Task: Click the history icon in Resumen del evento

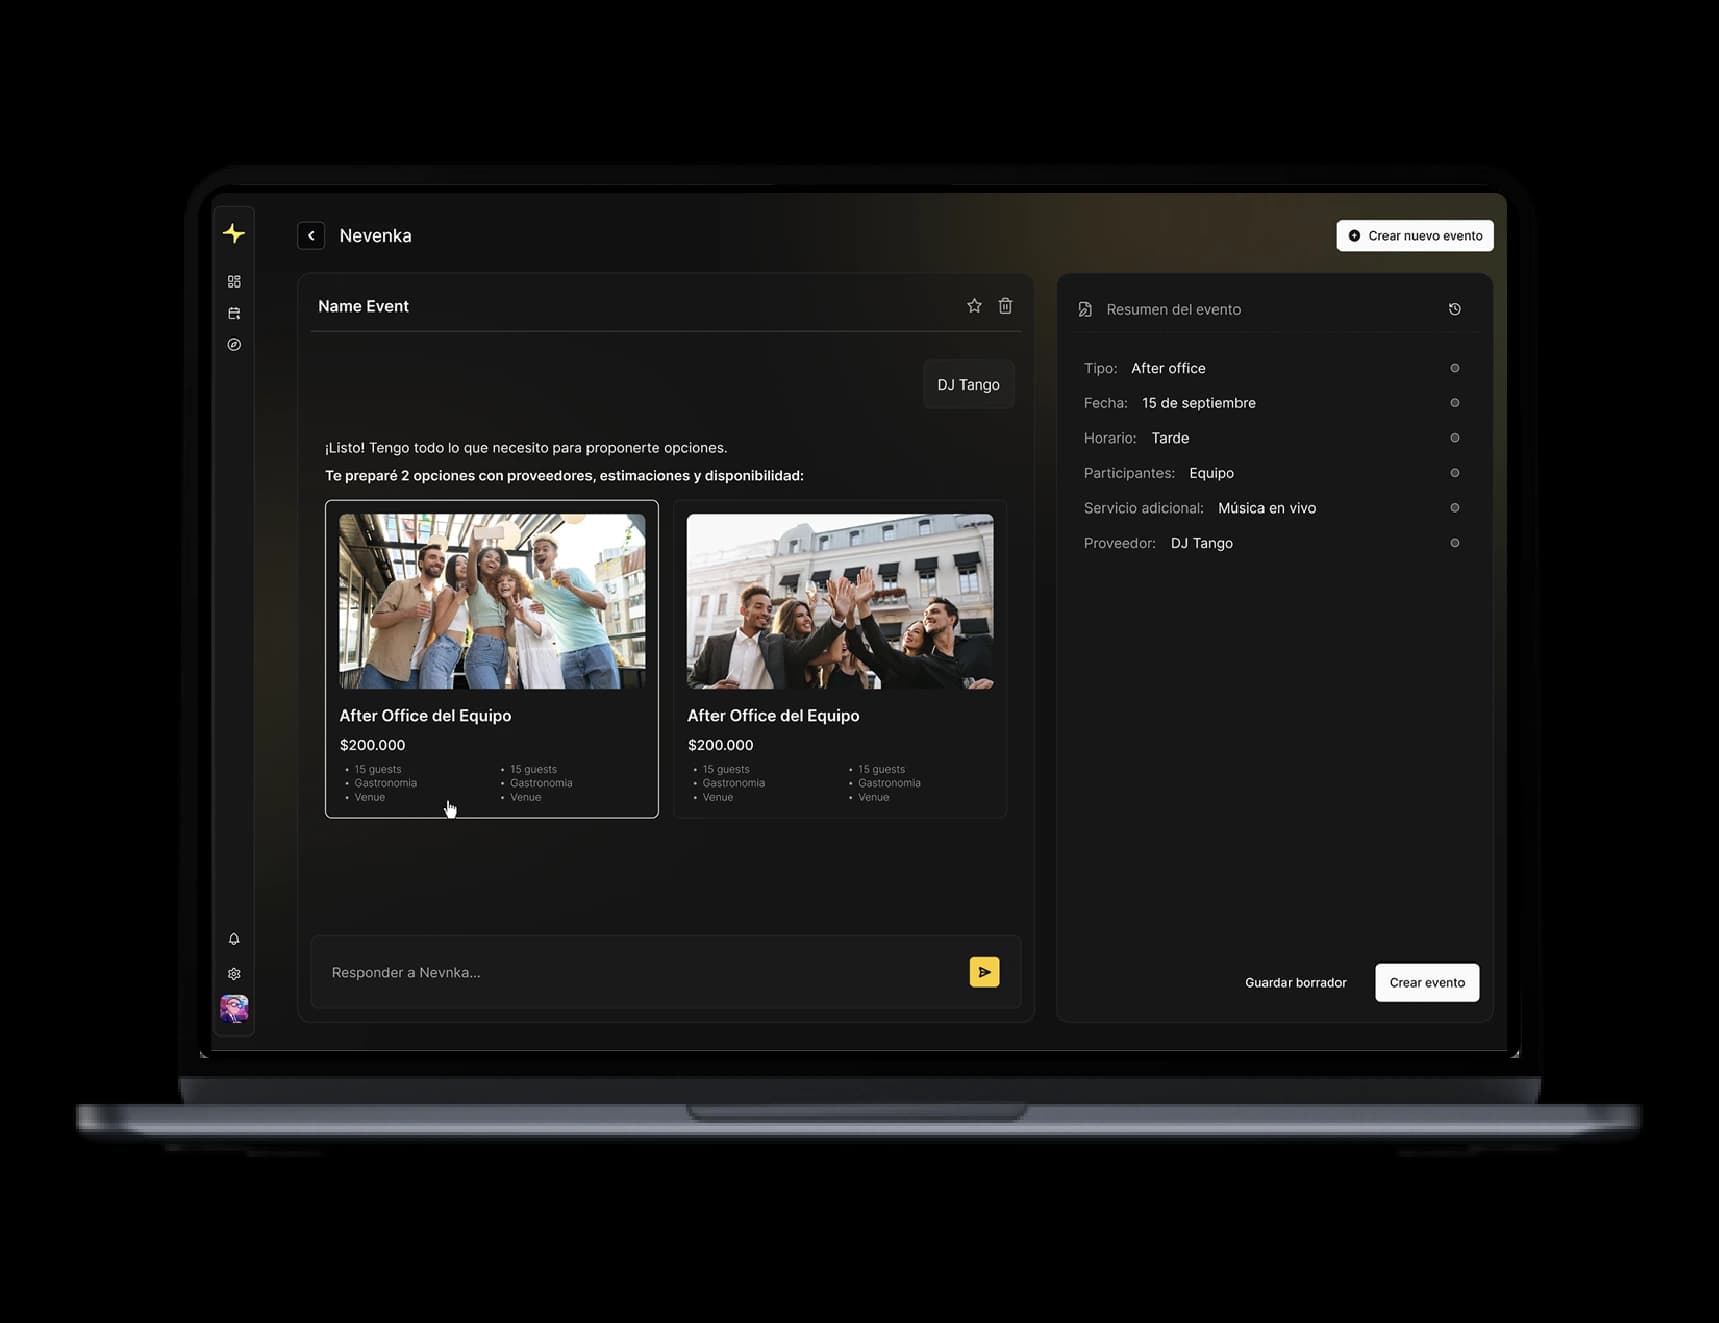Action: click(x=1454, y=310)
